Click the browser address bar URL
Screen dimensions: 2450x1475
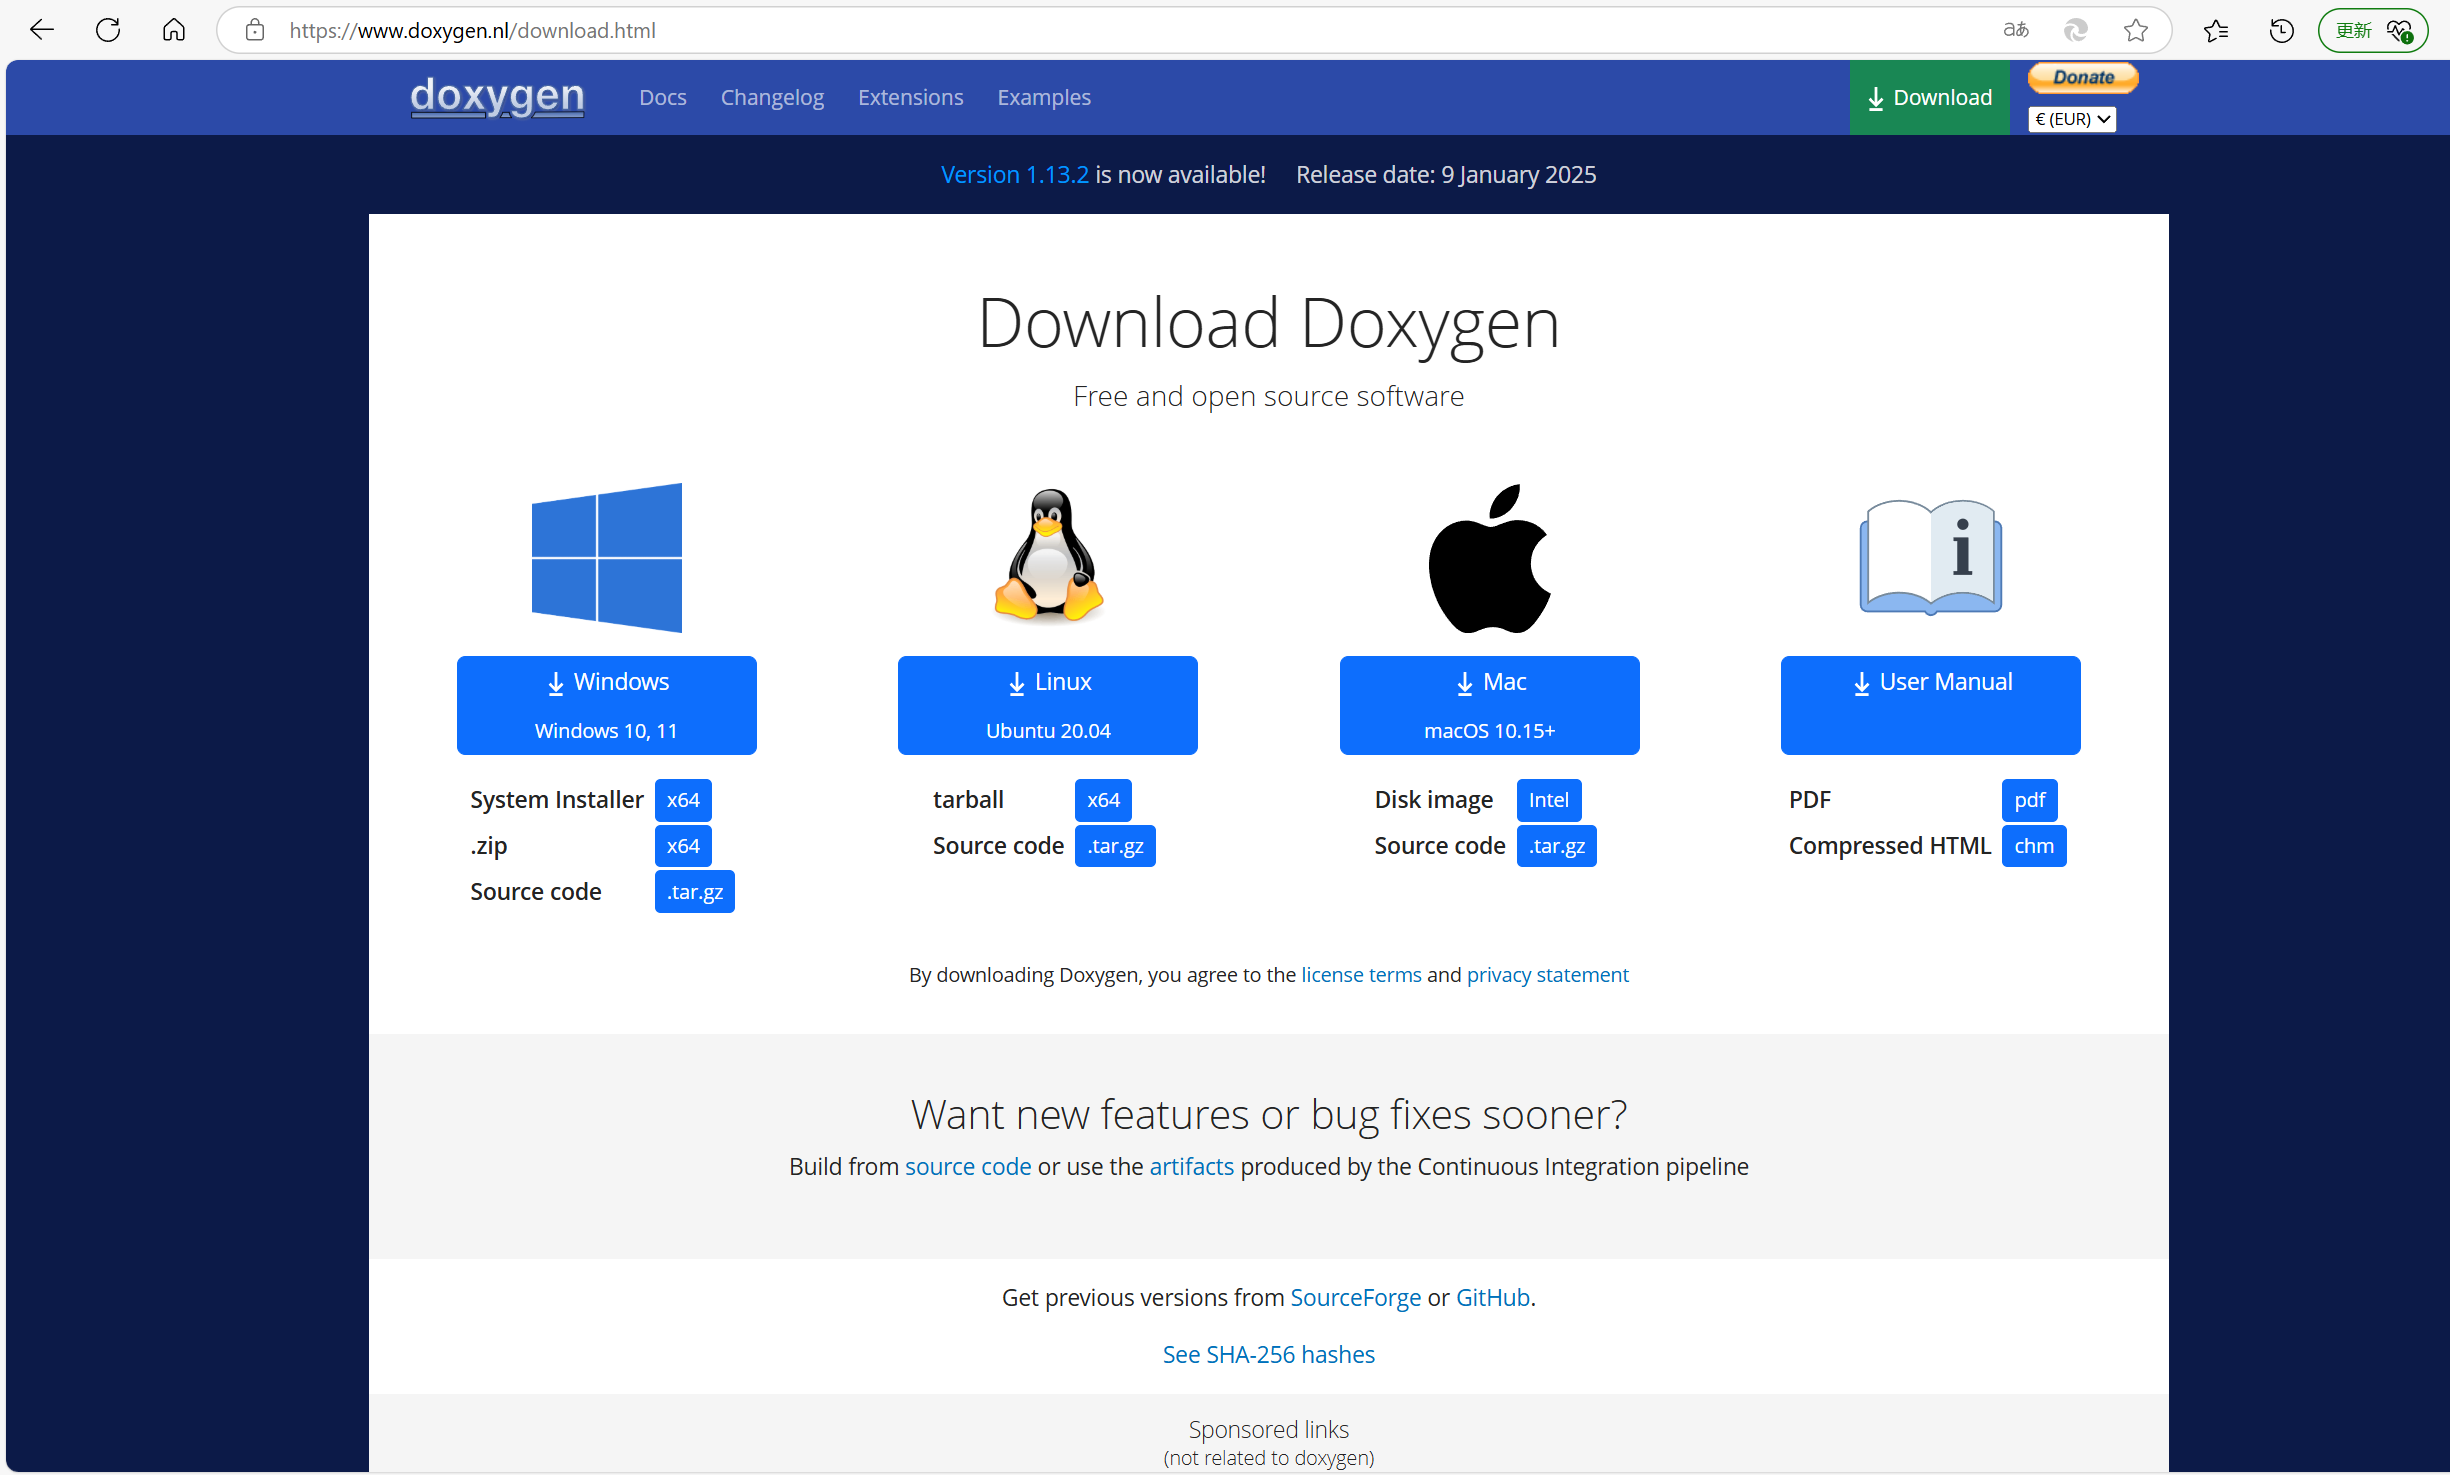click(x=472, y=30)
